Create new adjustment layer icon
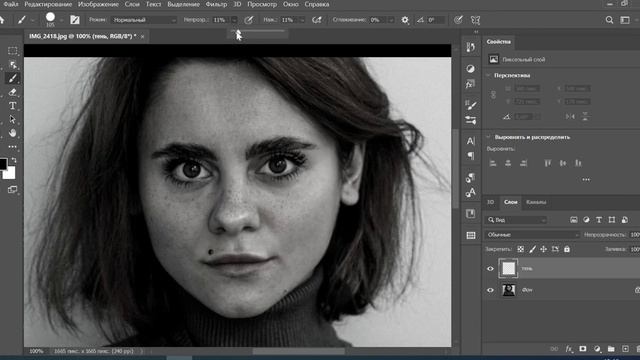Screen dimensions: 640x360 (597, 349)
